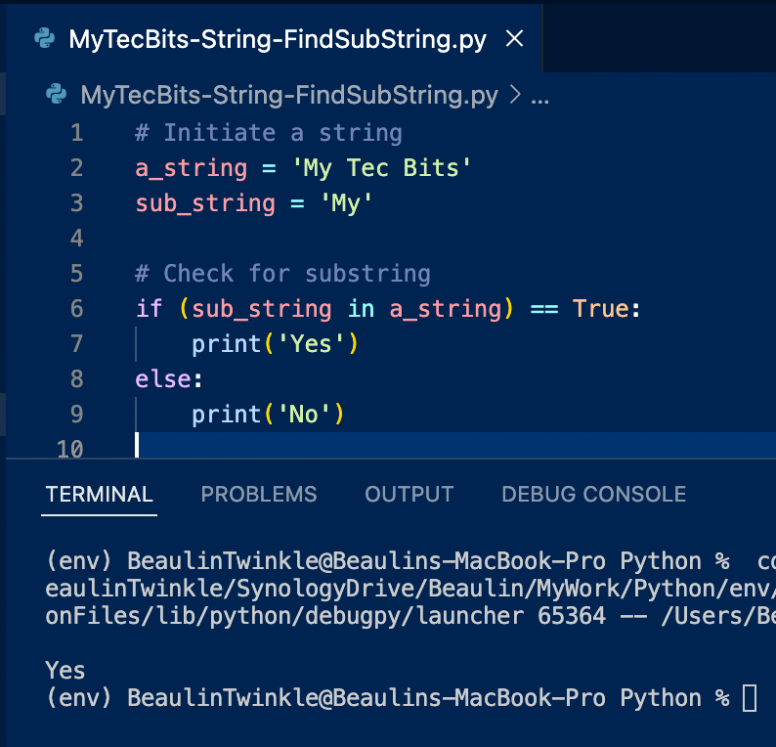Click line number 6 in the gutter
Viewport: 776px width, 747px height.
click(77, 308)
